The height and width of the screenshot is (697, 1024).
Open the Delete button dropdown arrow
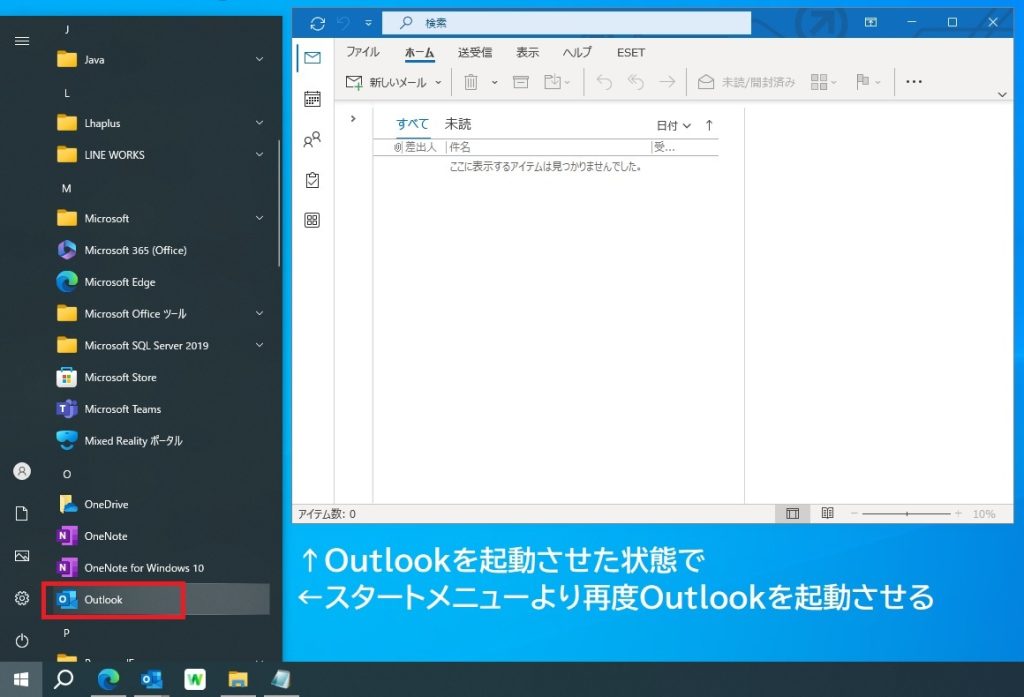pyautogui.click(x=494, y=82)
